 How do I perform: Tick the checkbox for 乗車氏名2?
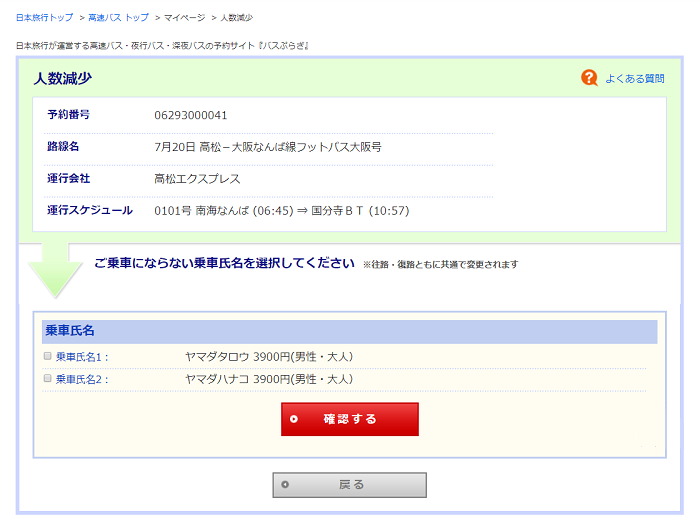click(x=47, y=379)
